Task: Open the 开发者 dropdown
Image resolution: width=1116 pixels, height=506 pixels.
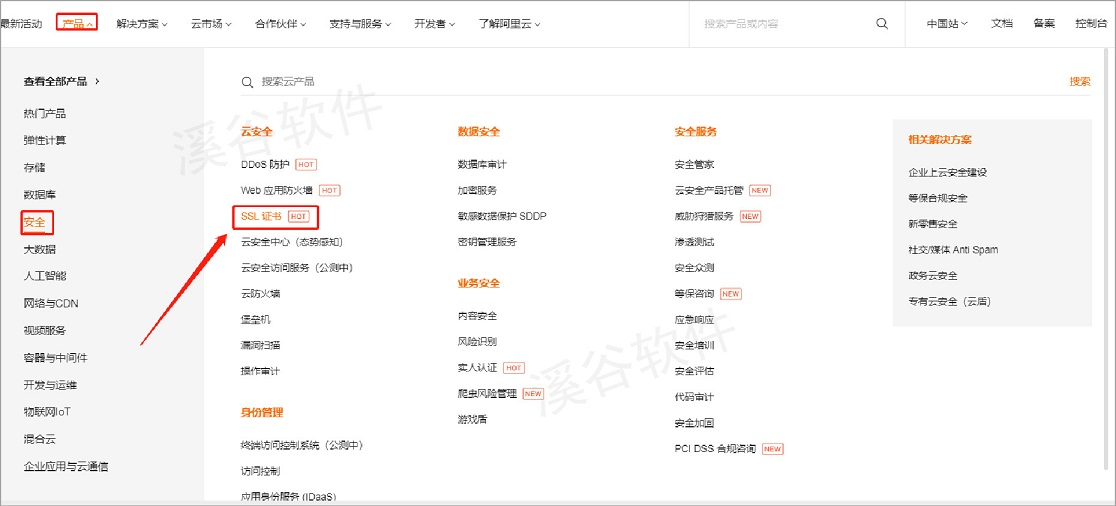Action: click(435, 23)
